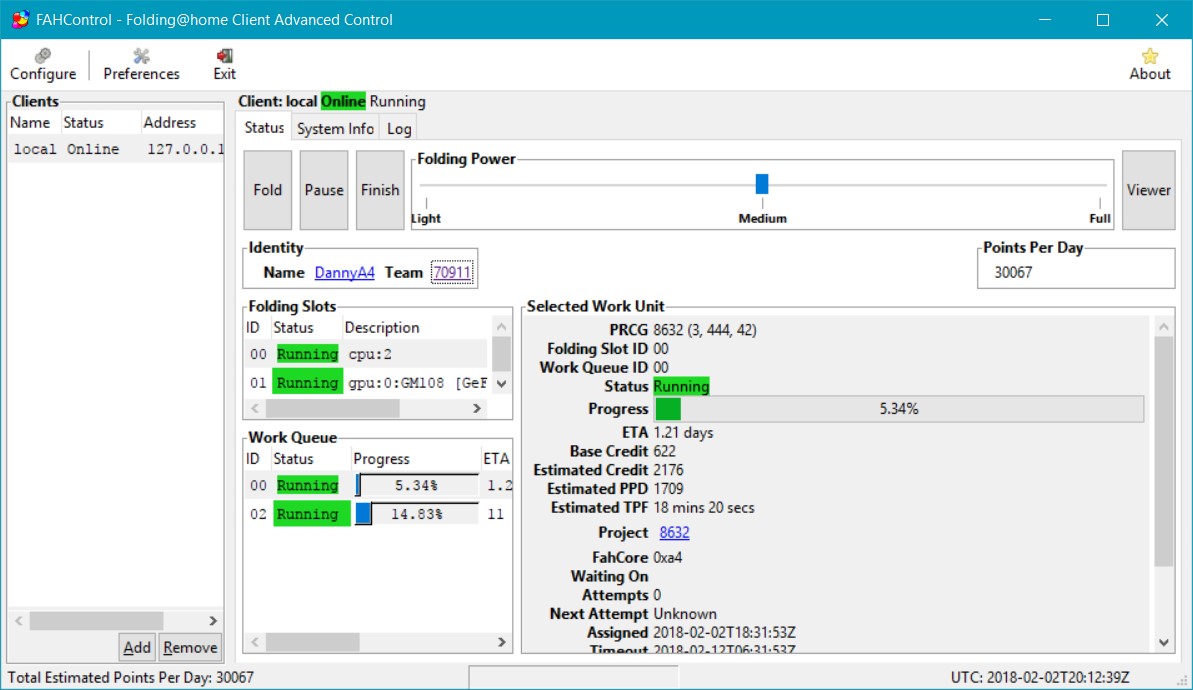The image size is (1193, 690).
Task: Click the Exit toolbar icon
Action: [x=224, y=64]
